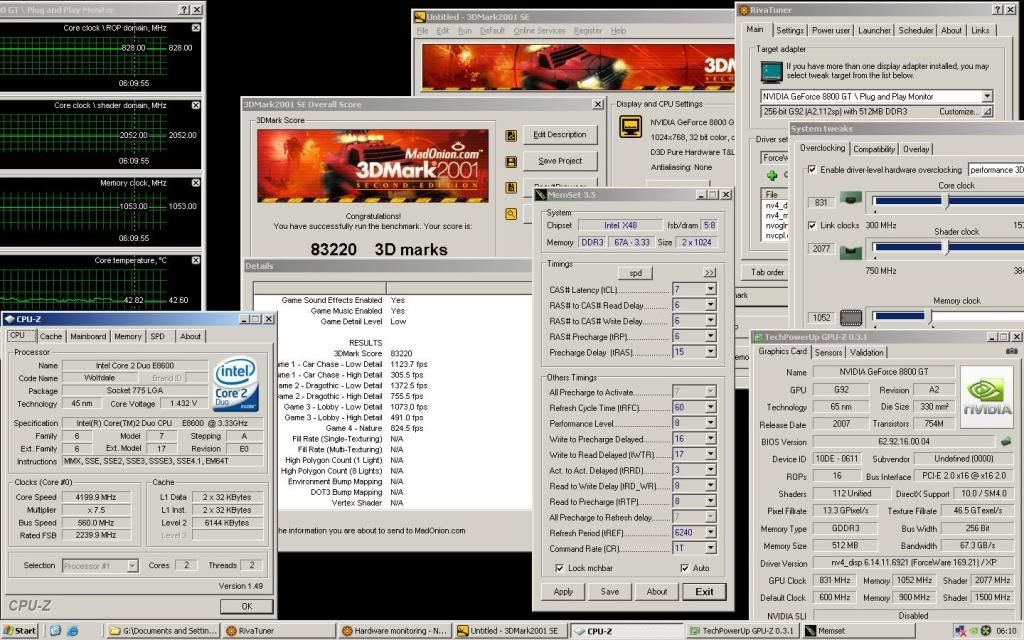Image resolution: width=1024 pixels, height=640 pixels.
Task: Click the camera icon next to GPU-Z BIOS Version
Action: 1005,441
